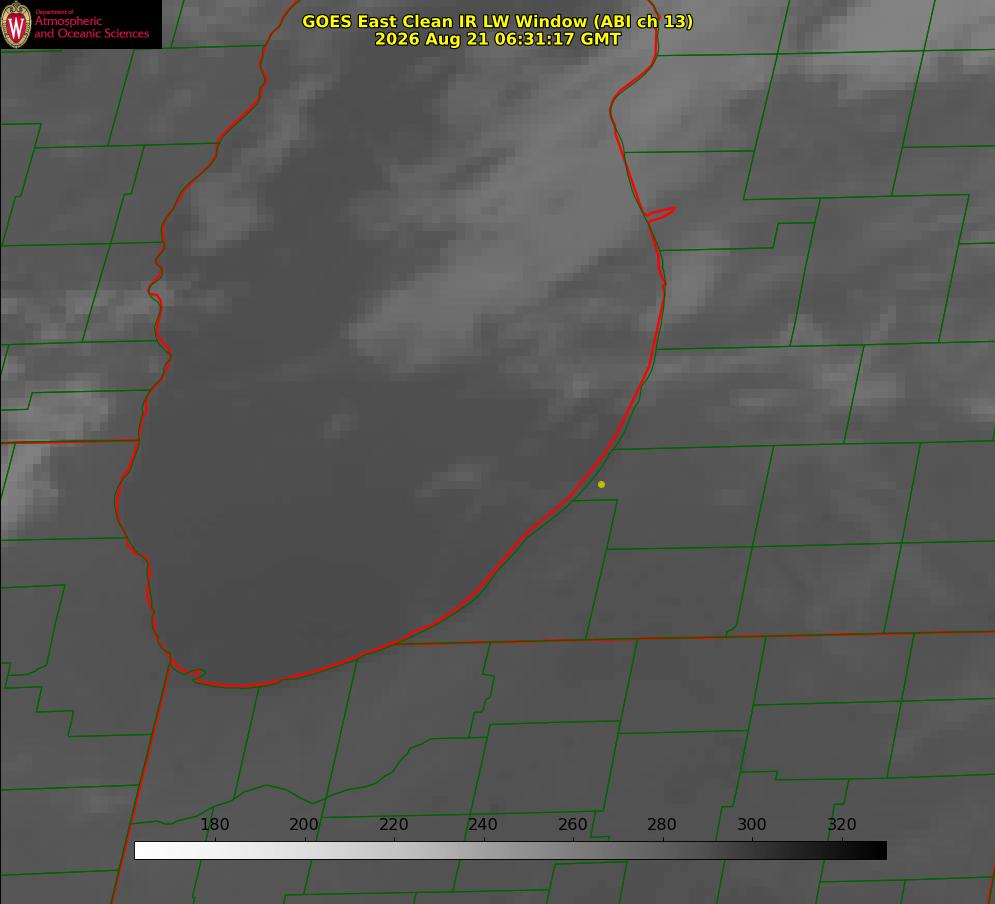This screenshot has height=904, width=995.
Task: Click the yellow dot marker near the shoreline
Action: (x=601, y=484)
